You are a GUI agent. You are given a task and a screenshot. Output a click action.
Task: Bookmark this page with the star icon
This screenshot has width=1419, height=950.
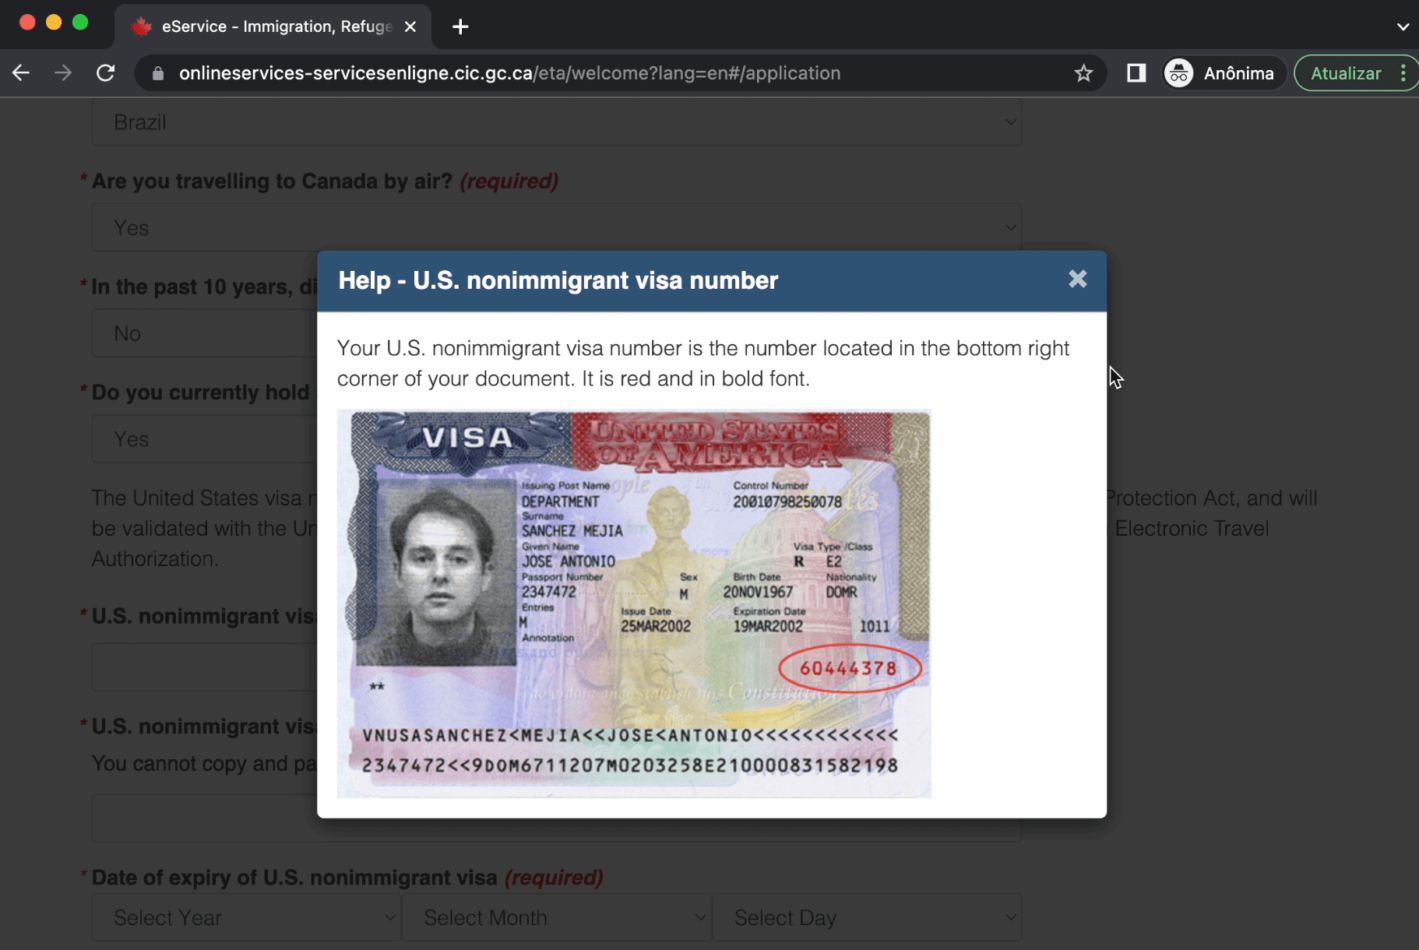pos(1083,73)
